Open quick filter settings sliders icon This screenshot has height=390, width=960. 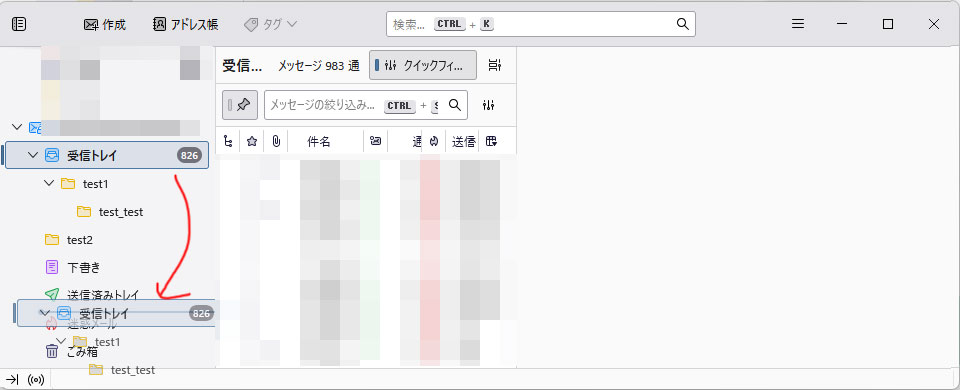click(488, 105)
